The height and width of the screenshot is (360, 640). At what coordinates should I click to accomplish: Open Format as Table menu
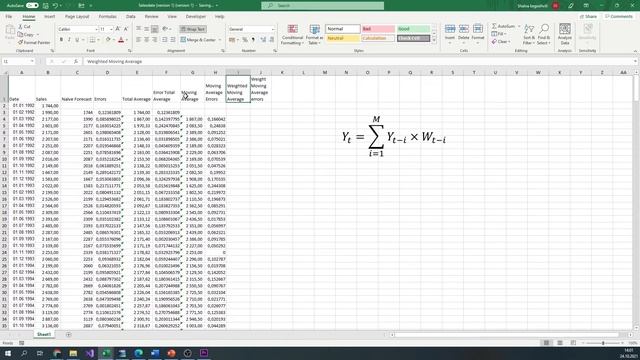tap(315, 34)
